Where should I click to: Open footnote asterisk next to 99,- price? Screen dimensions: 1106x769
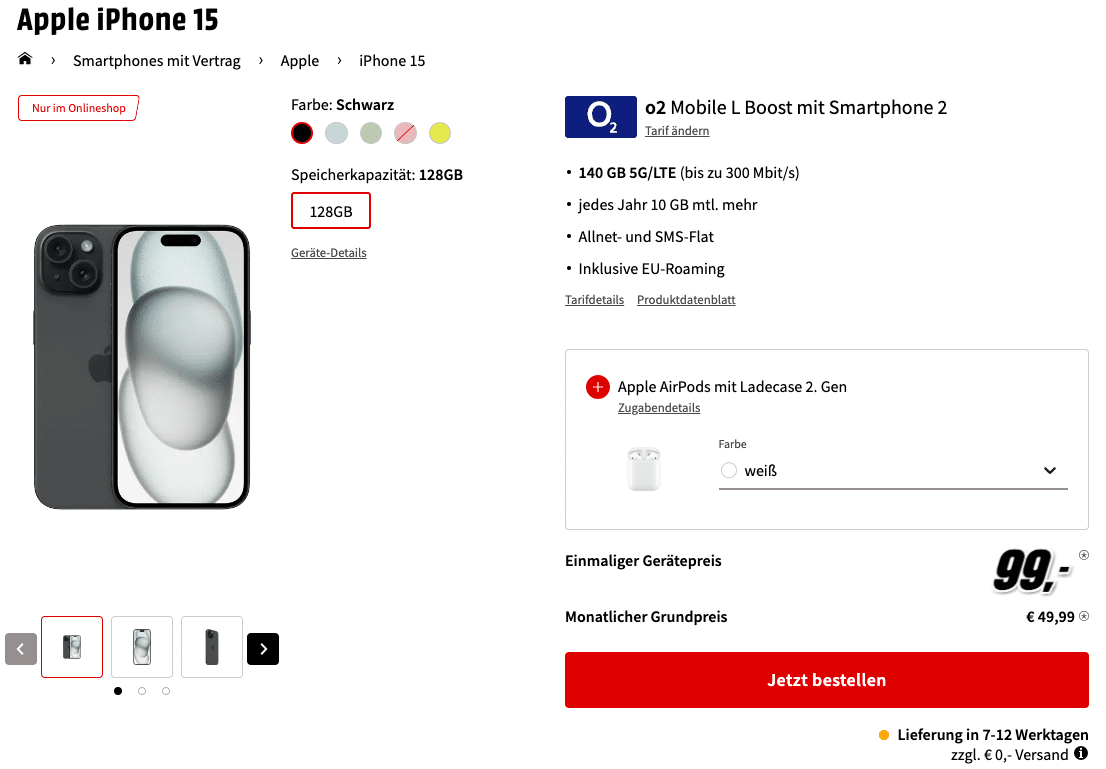coord(1084,555)
